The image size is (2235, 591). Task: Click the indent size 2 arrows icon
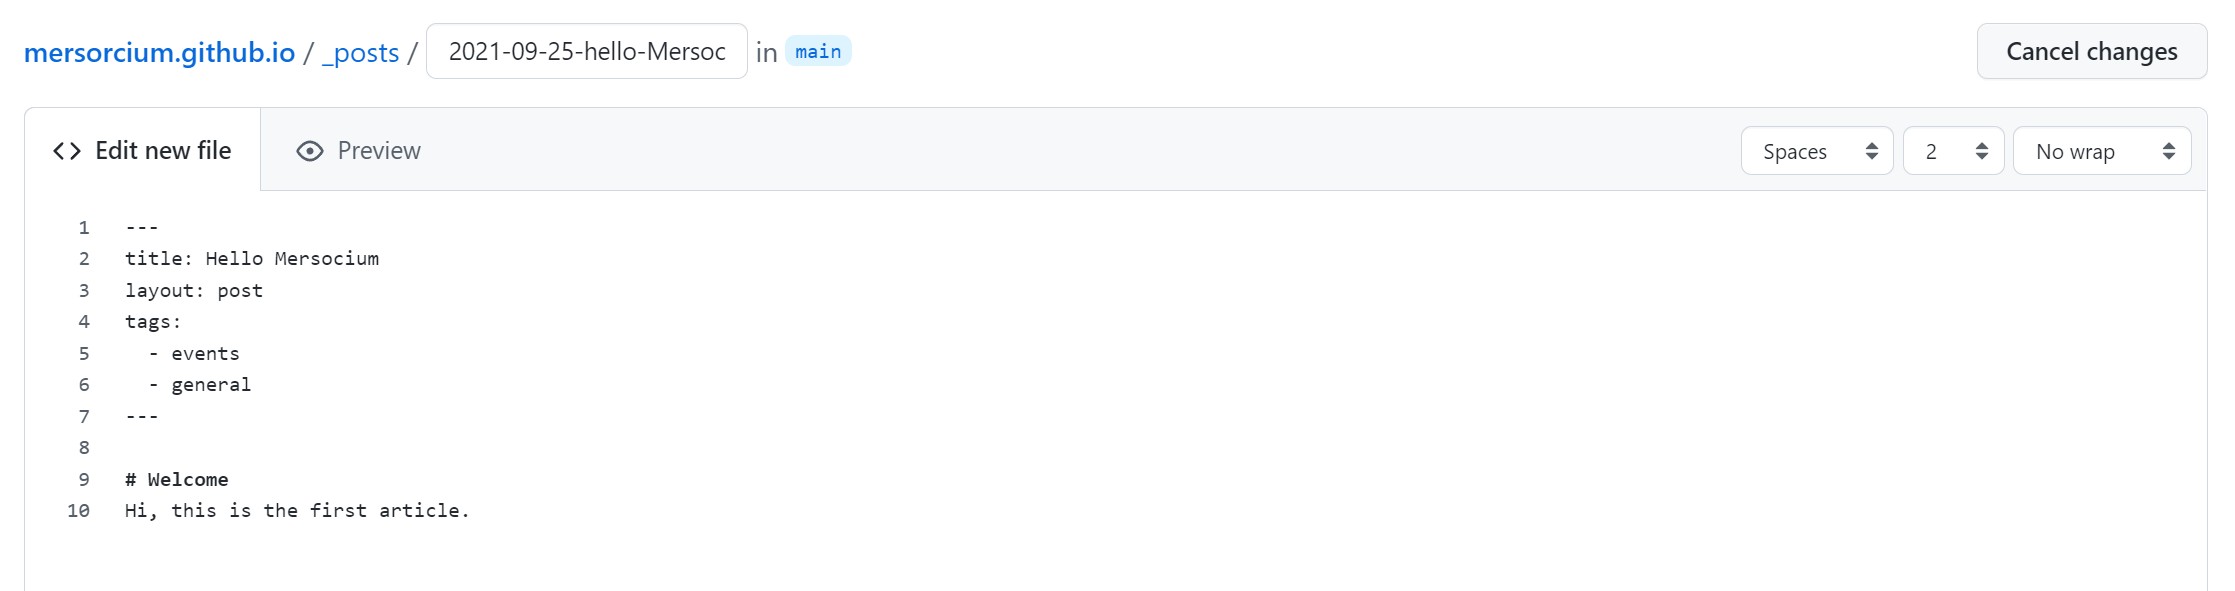[1982, 151]
